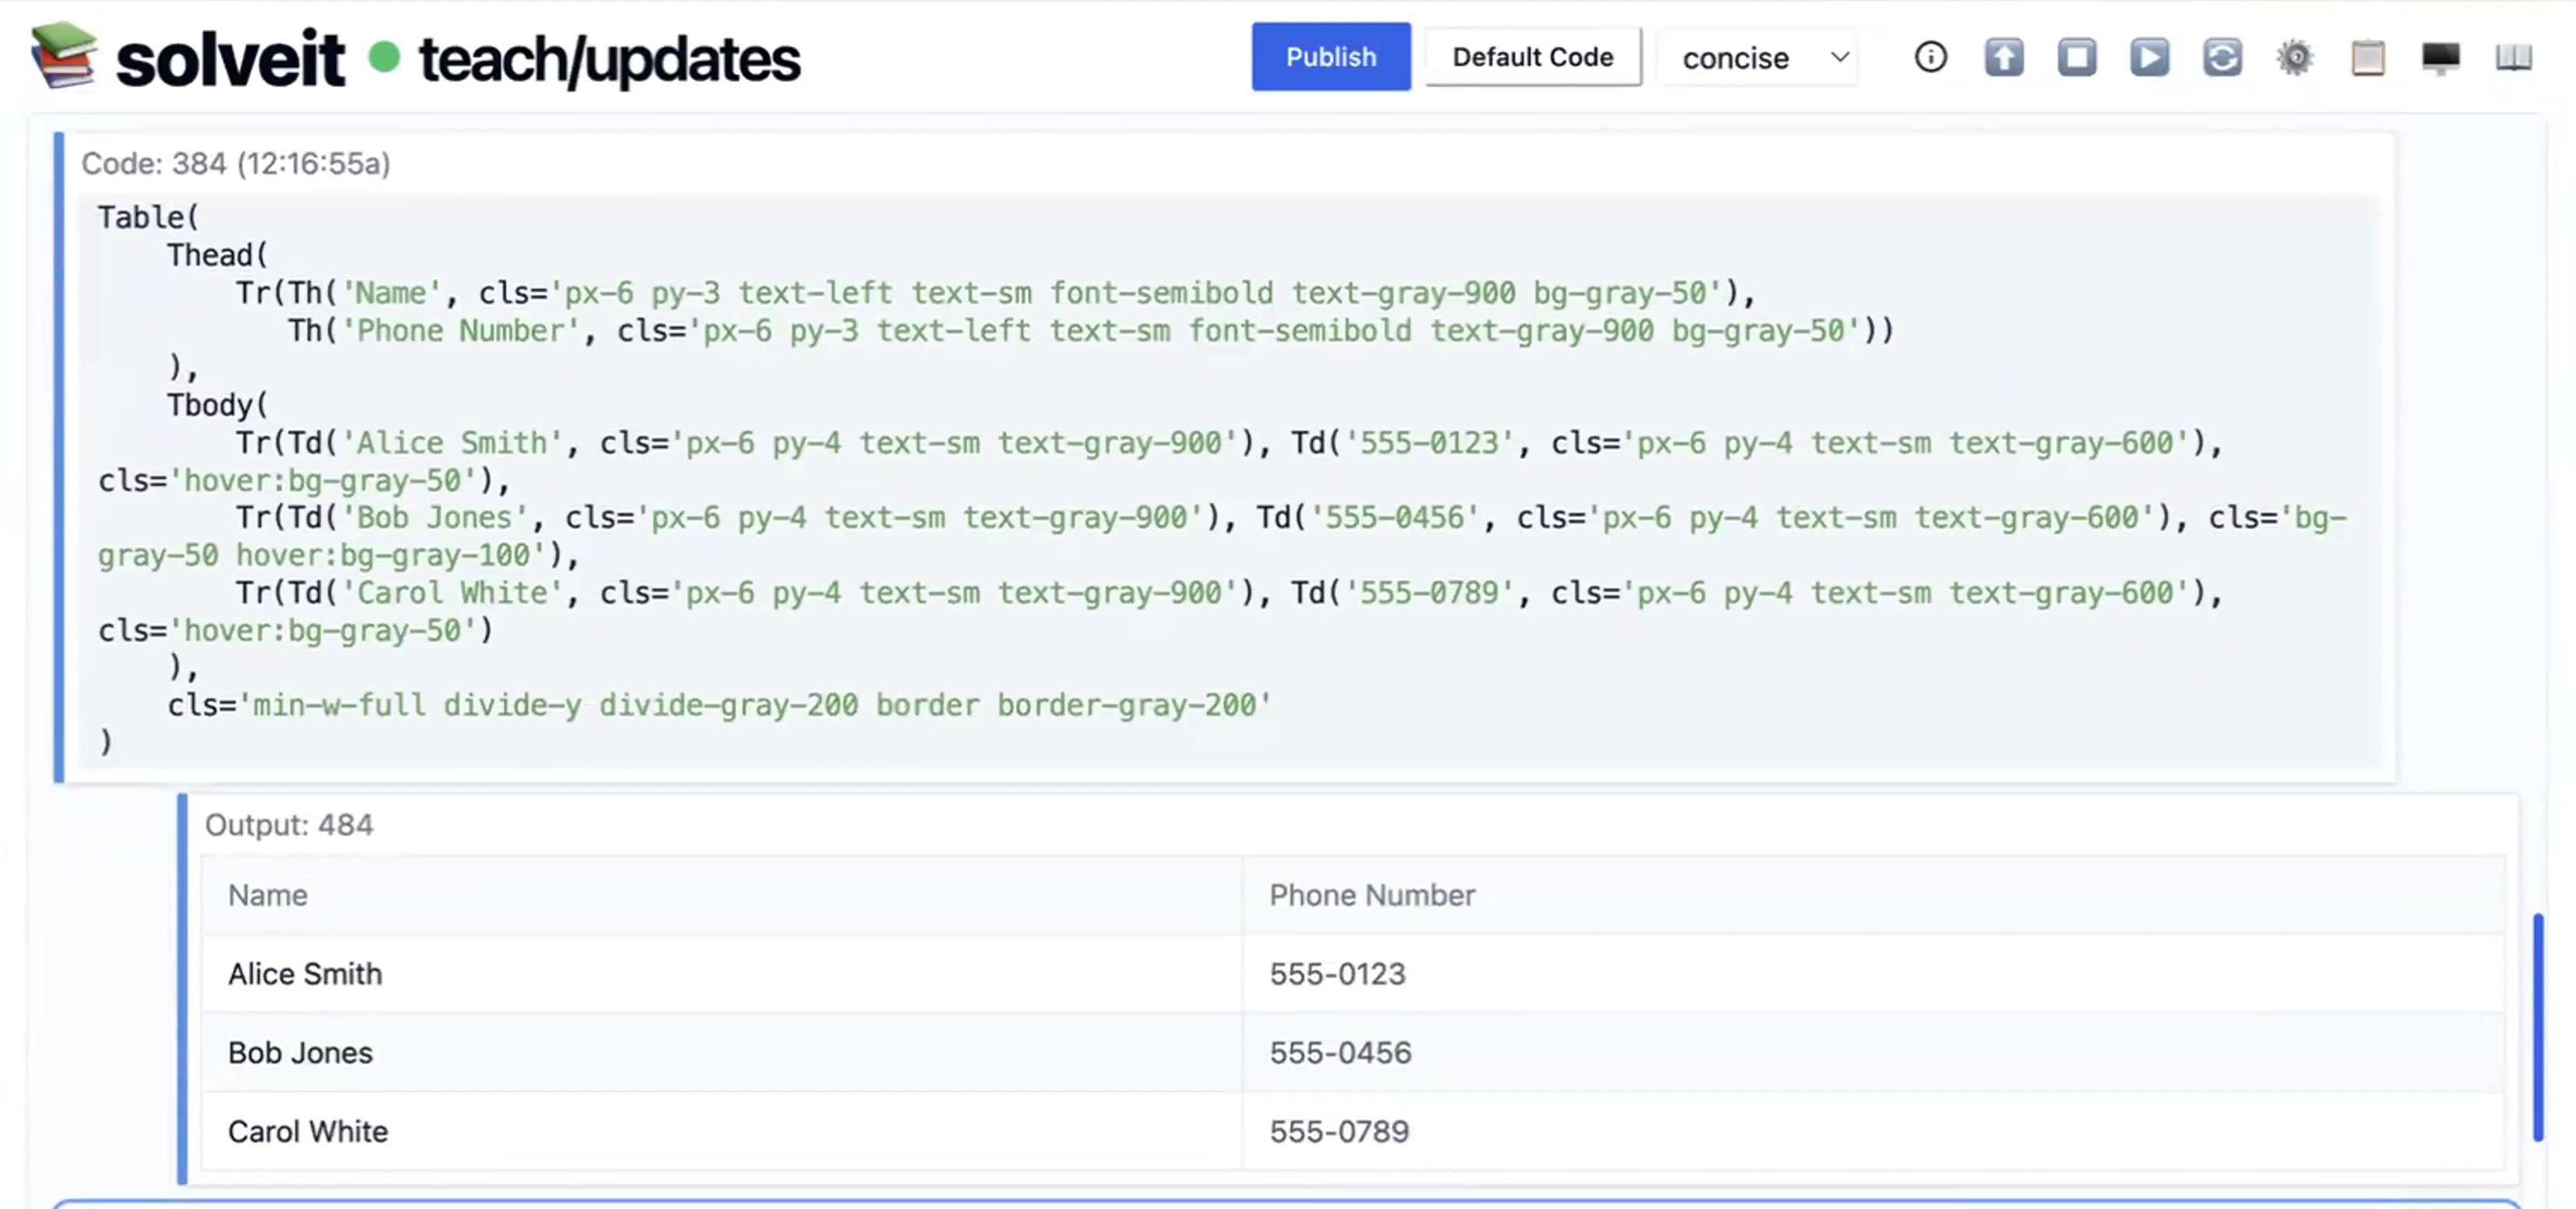2576x1209 pixels.
Task: Click the up arrow icon in toolbar
Action: pyautogui.click(x=2003, y=57)
